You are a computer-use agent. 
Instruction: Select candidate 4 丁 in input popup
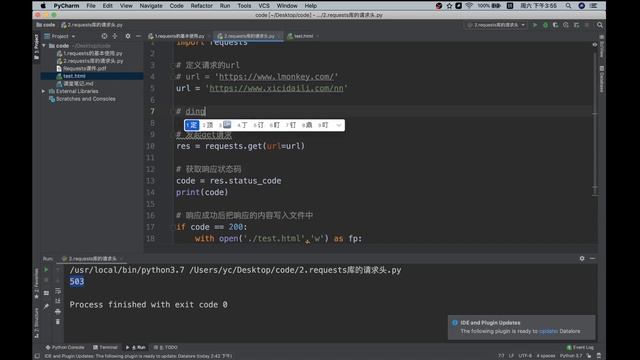tap(242, 125)
